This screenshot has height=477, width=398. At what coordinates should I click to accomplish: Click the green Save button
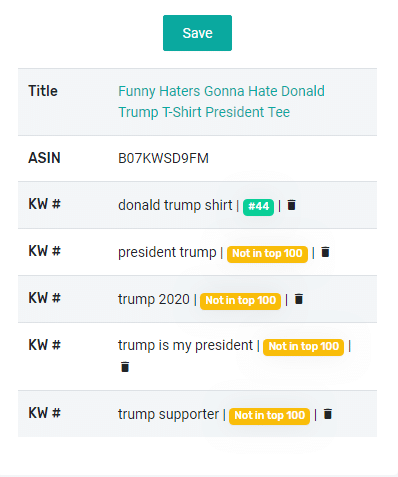(197, 33)
